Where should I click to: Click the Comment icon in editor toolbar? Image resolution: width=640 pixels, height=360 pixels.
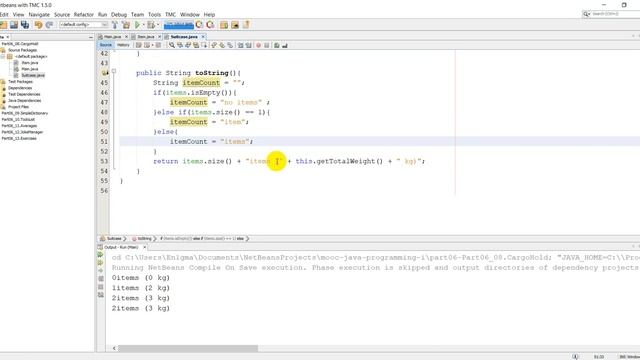click(277, 45)
